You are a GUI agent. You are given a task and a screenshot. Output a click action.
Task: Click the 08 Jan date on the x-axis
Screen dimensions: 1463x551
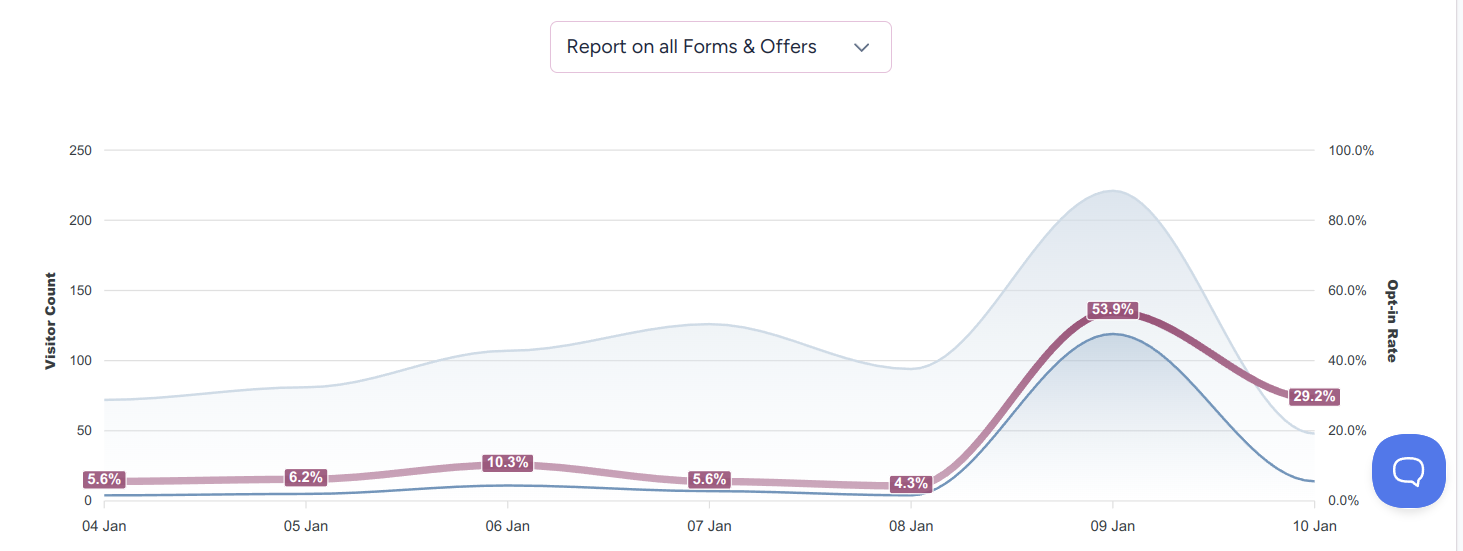[911, 526]
